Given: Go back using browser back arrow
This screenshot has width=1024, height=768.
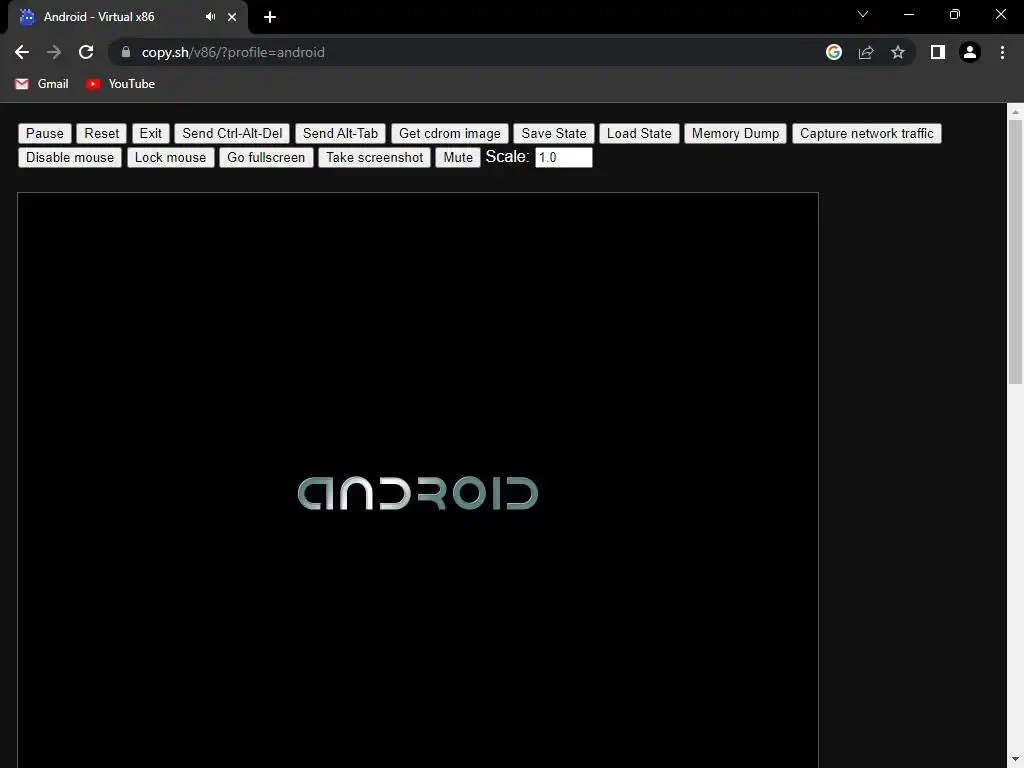Looking at the screenshot, I should (22, 52).
